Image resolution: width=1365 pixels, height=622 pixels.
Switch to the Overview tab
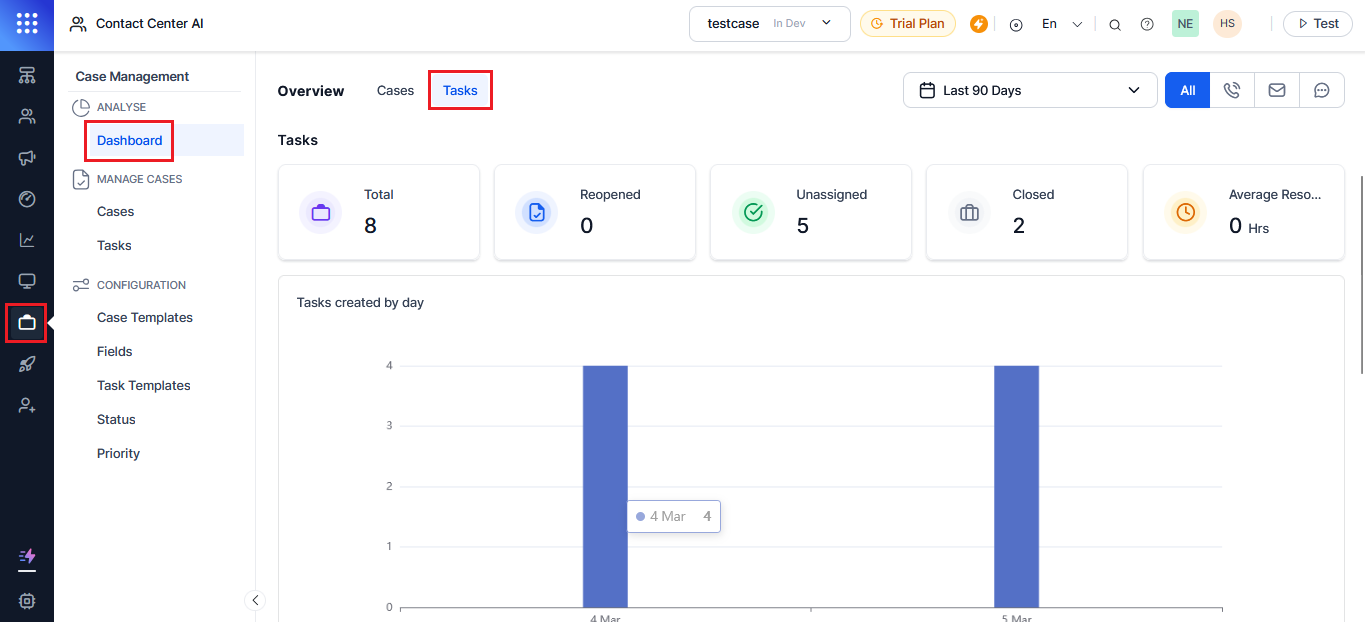point(310,90)
